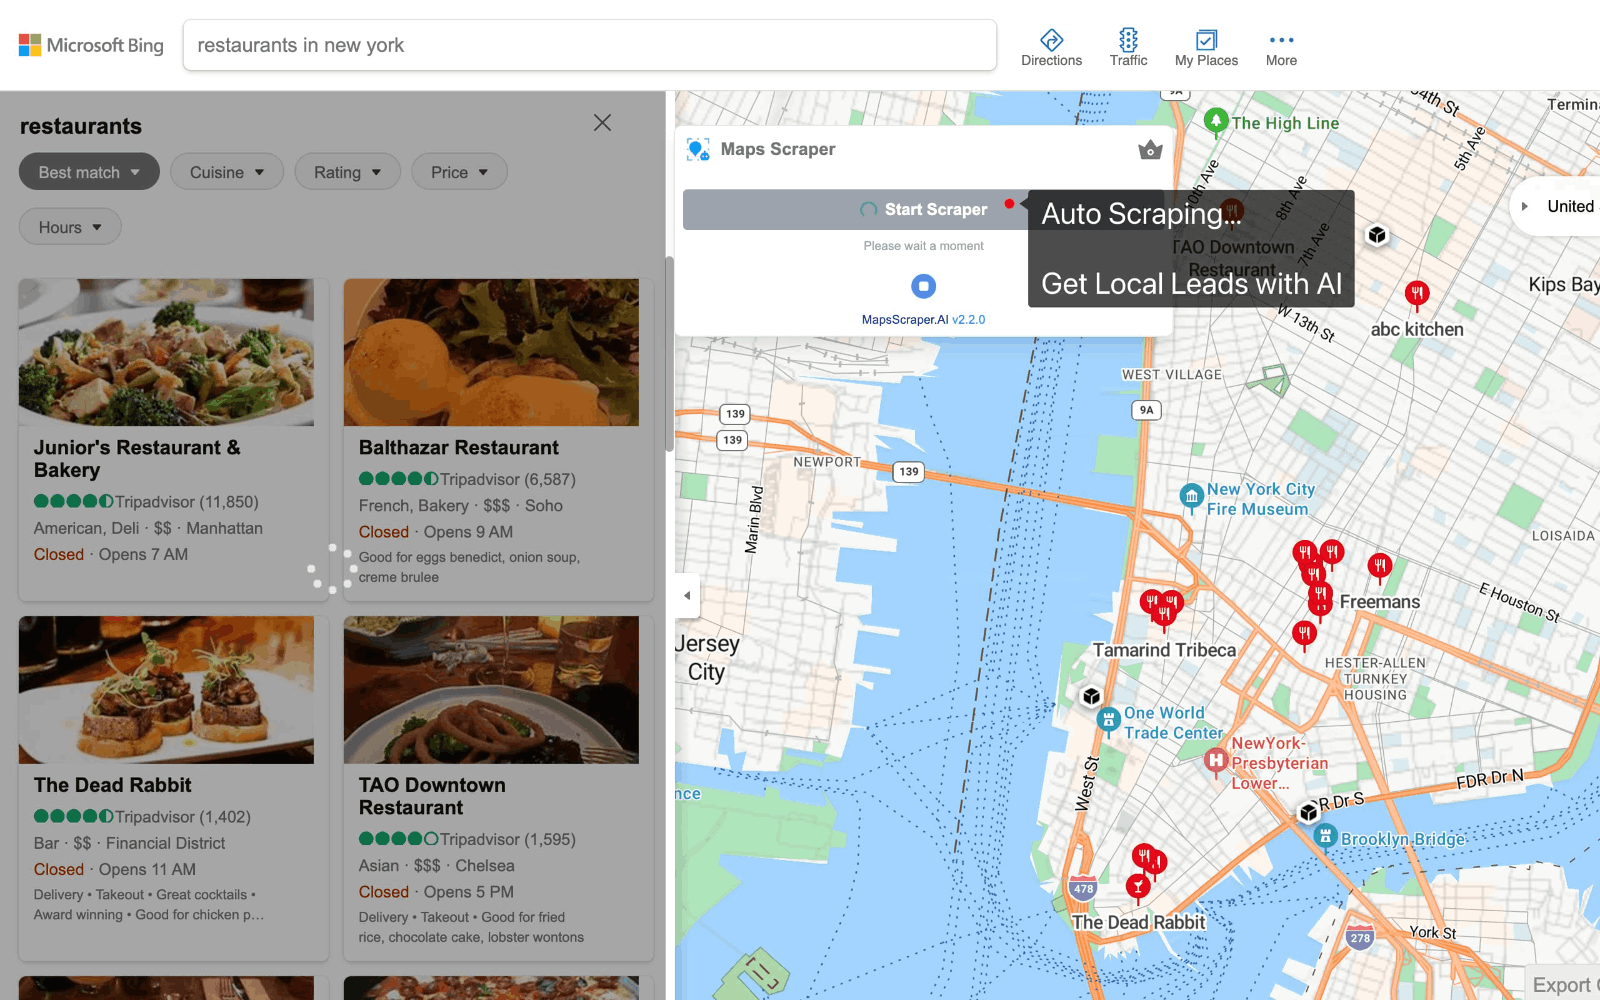This screenshot has width=1600, height=1000.
Task: Open The Dead Rabbit photo
Action: click(166, 690)
